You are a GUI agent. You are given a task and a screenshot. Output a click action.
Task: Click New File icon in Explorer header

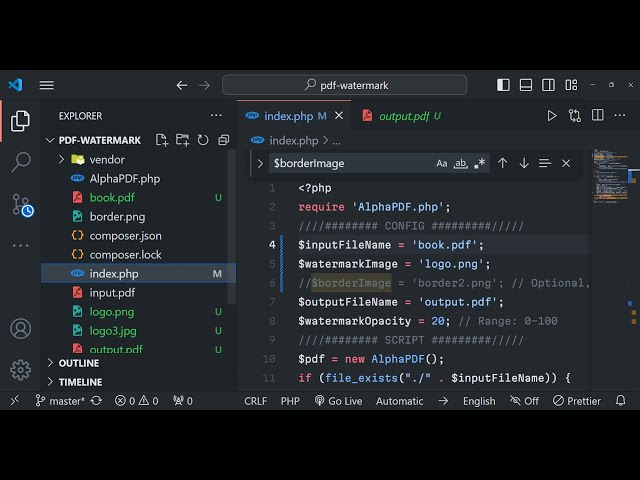[x=162, y=140]
